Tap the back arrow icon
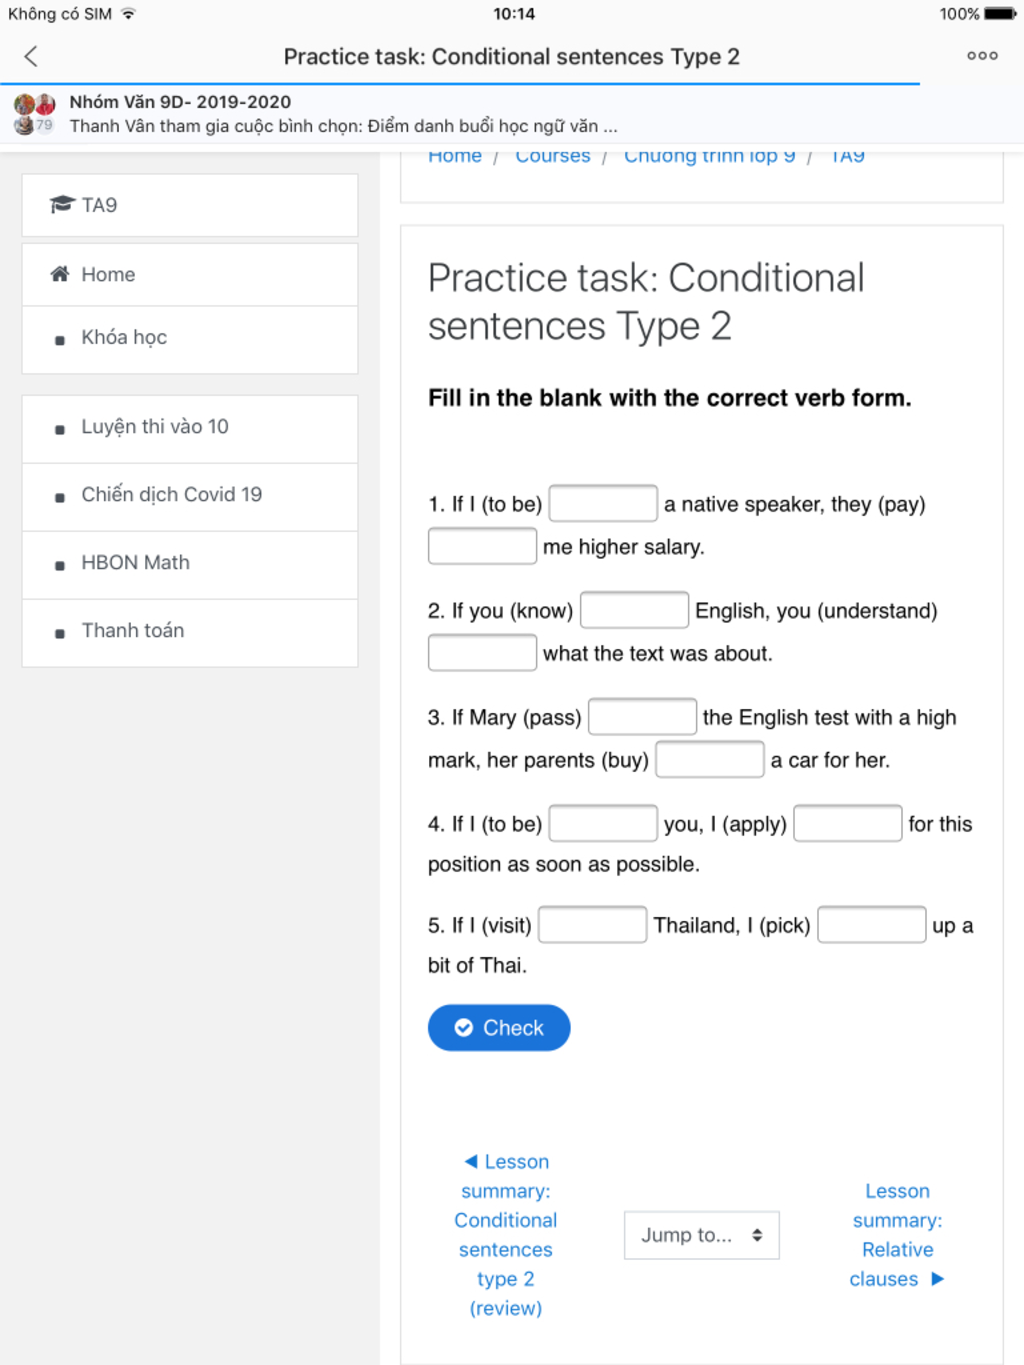The height and width of the screenshot is (1365, 1024). 31,57
